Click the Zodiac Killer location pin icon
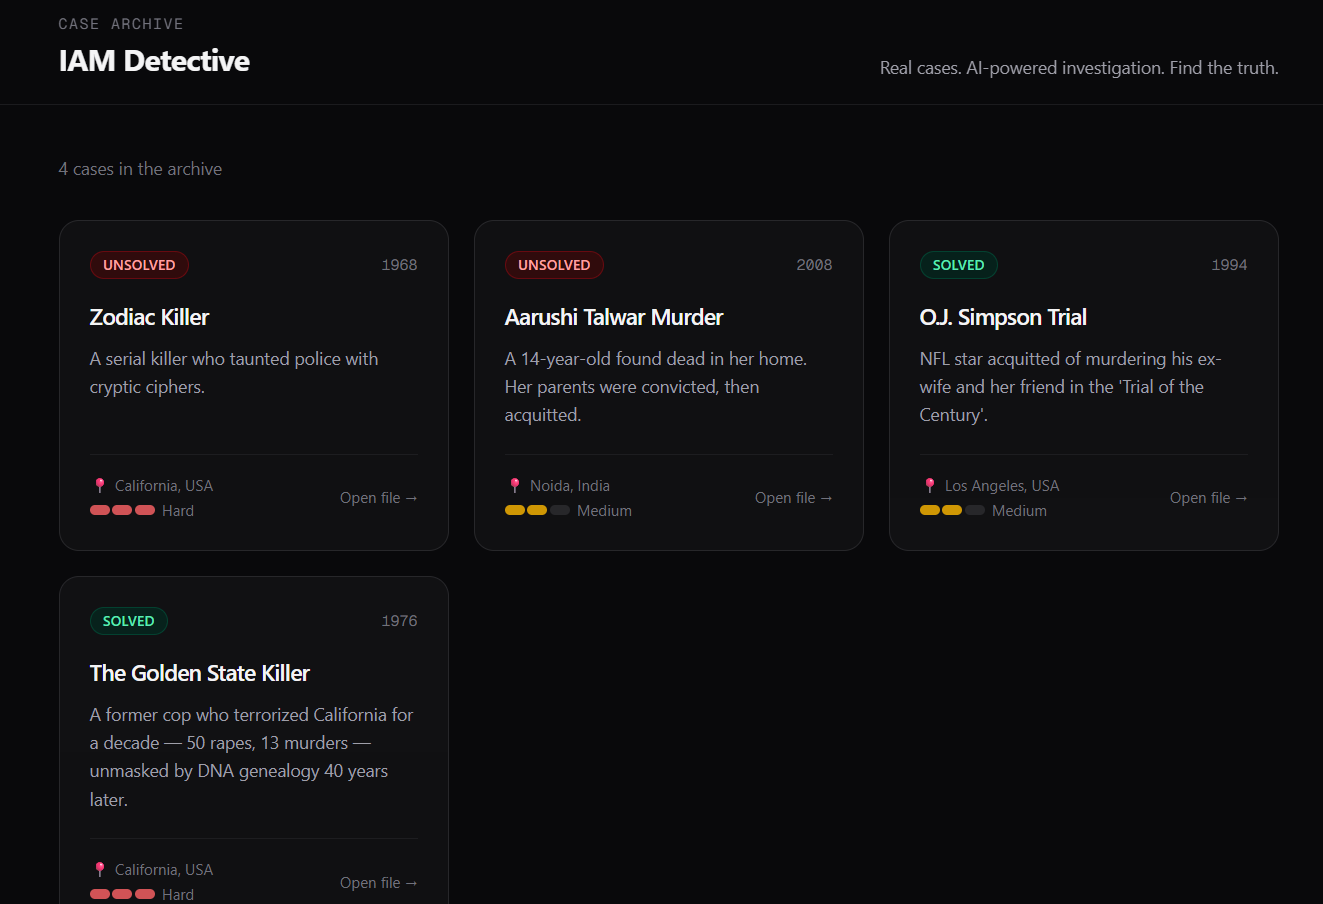The image size is (1323, 904). click(100, 485)
